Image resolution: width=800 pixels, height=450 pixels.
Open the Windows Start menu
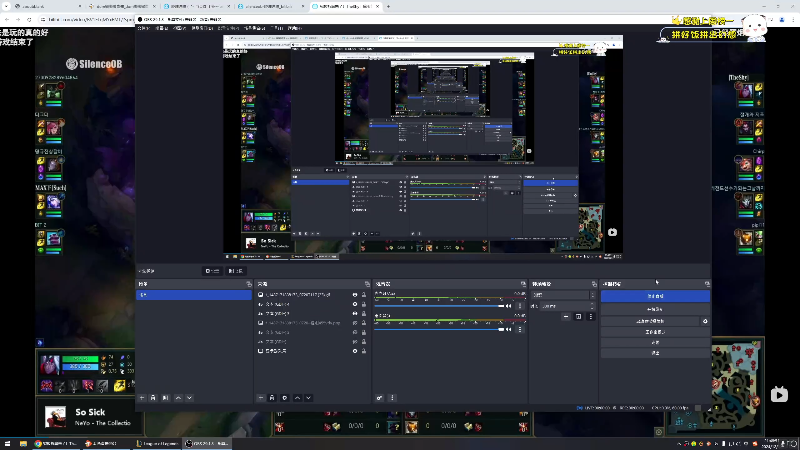(x=7, y=443)
